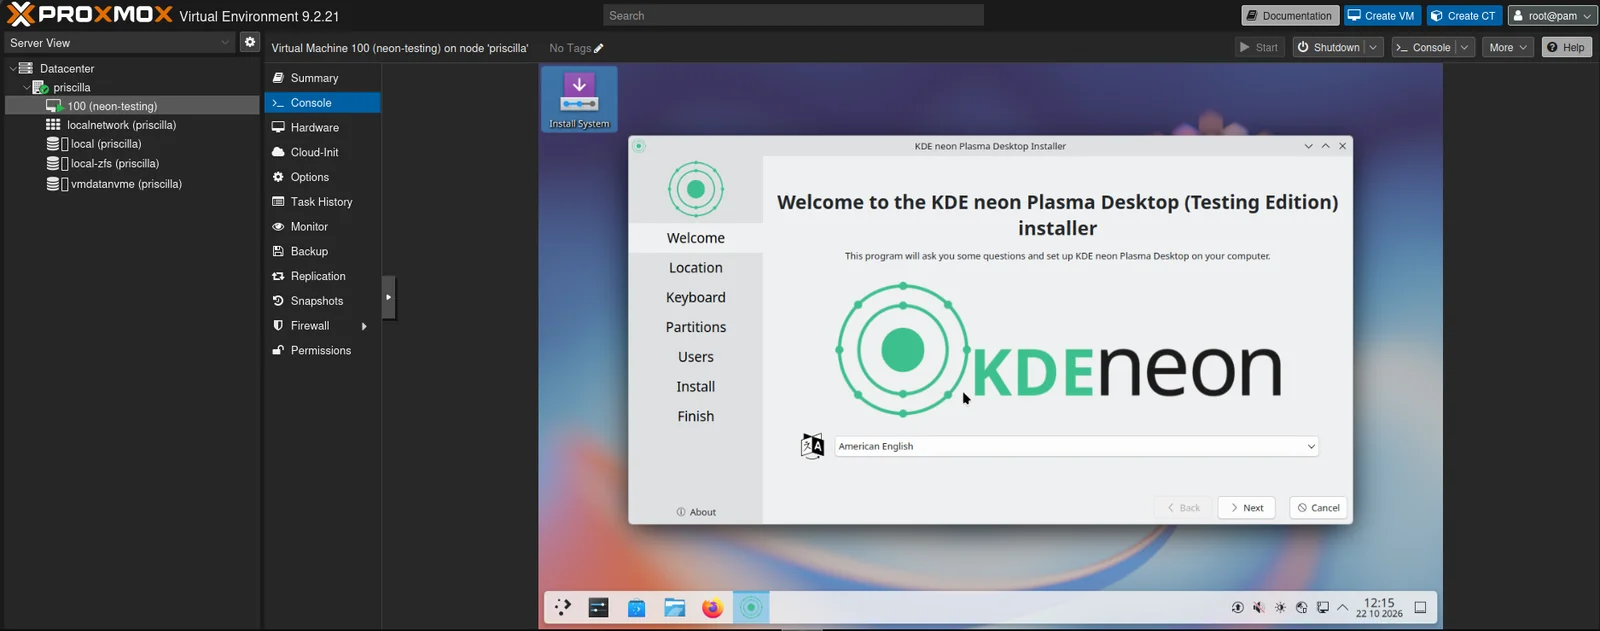Click the Show Desktop taskbar button

(1420, 607)
